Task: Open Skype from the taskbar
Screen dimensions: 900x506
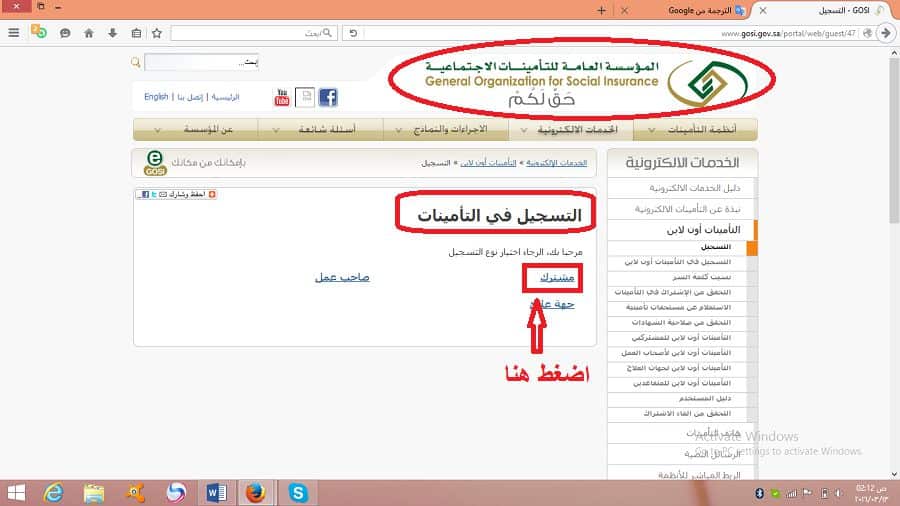Action: click(298, 493)
